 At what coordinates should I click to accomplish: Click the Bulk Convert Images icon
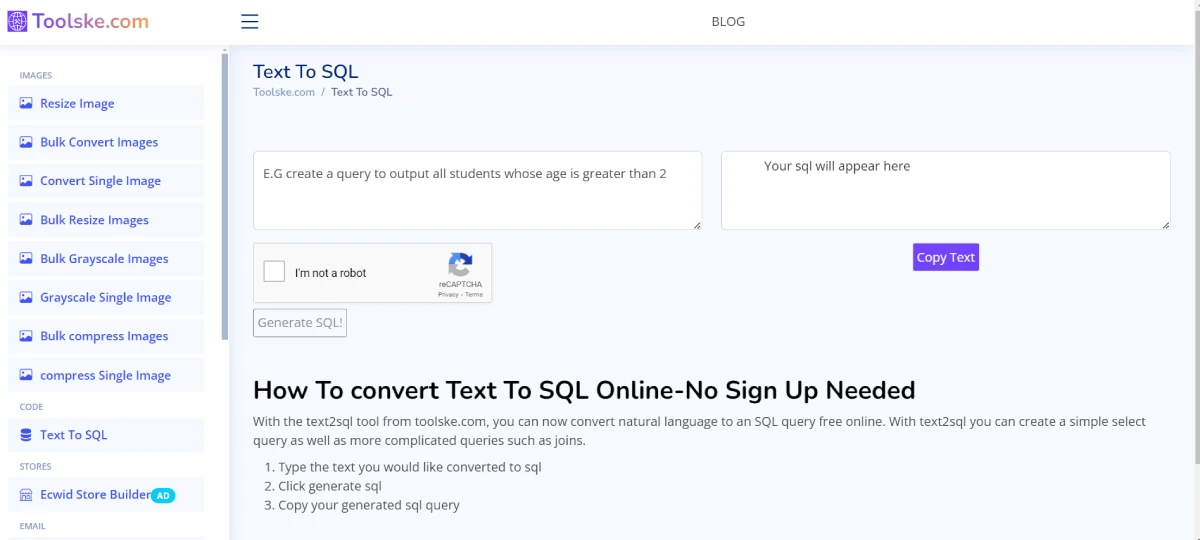pos(26,142)
